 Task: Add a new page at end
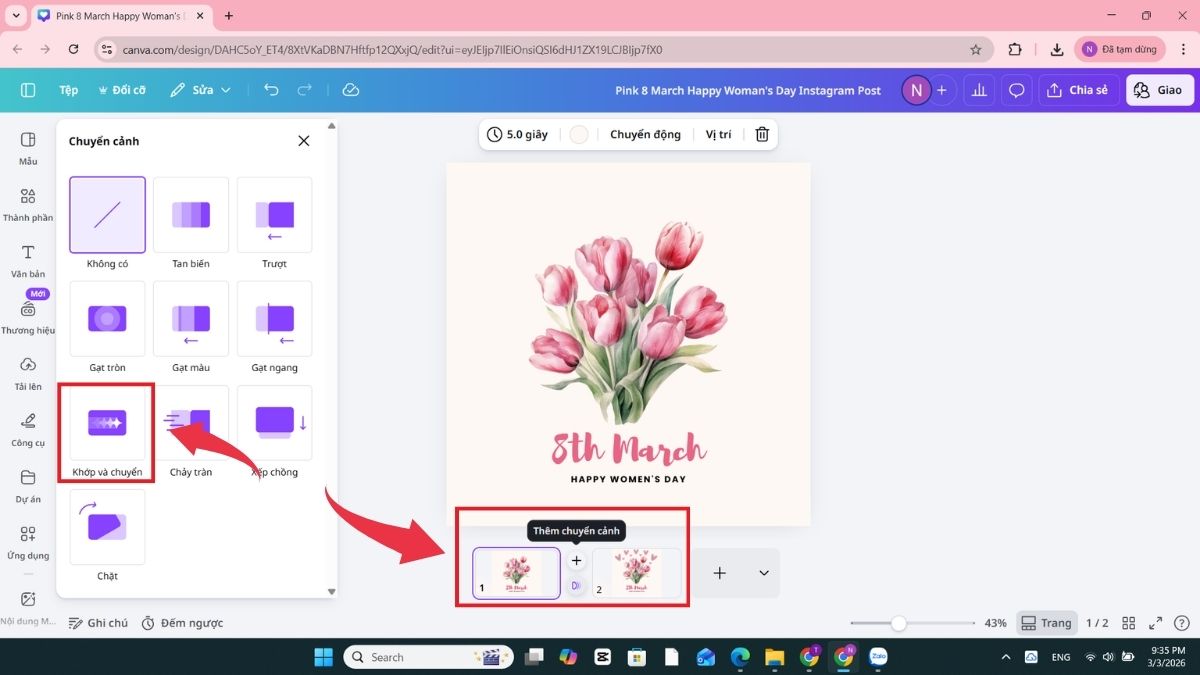pos(719,573)
